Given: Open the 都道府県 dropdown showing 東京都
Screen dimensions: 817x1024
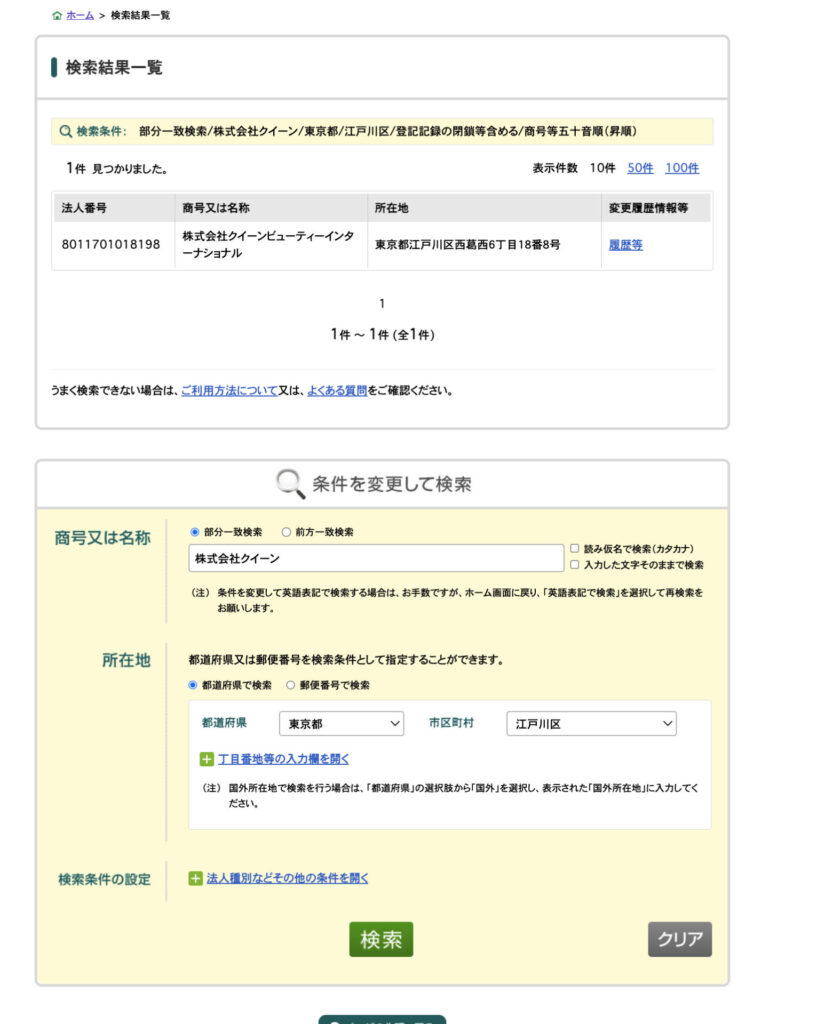Looking at the screenshot, I should point(341,723).
